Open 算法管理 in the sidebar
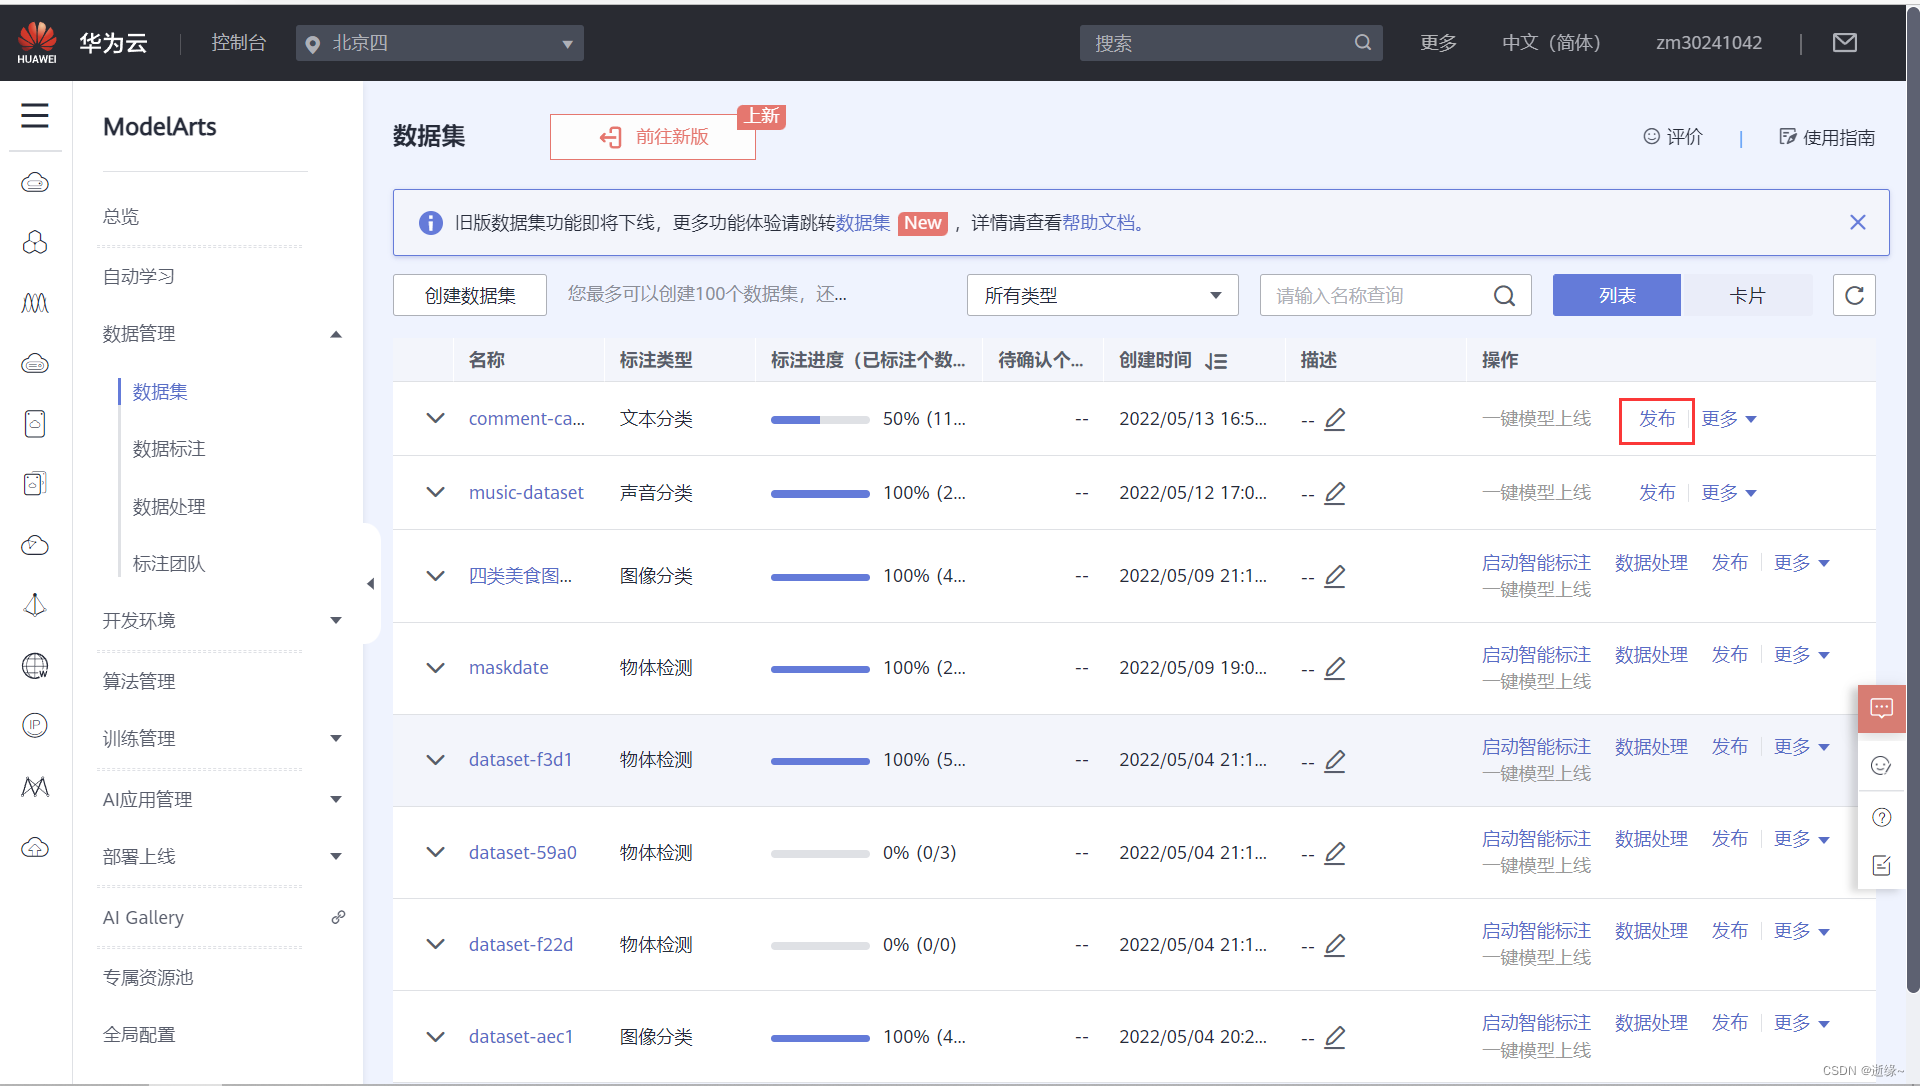This screenshot has width=1920, height=1086. pyautogui.click(x=139, y=682)
